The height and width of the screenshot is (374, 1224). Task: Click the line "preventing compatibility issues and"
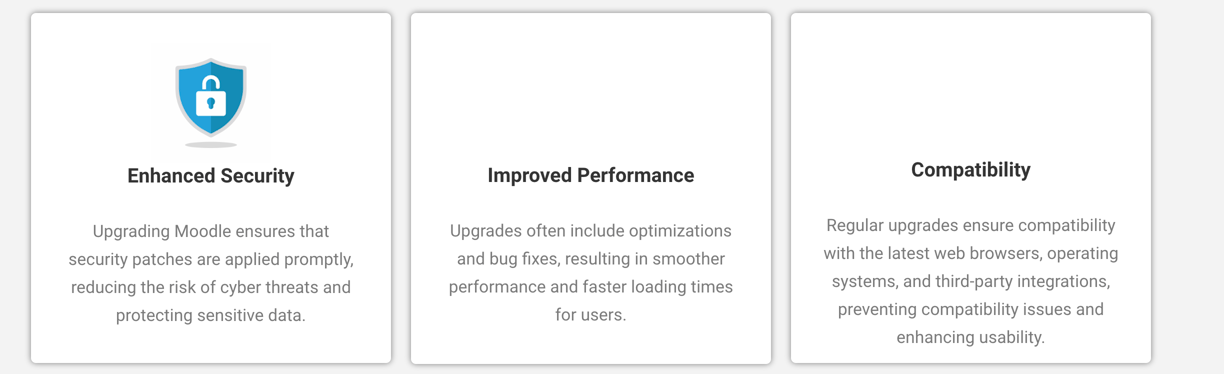(x=971, y=309)
